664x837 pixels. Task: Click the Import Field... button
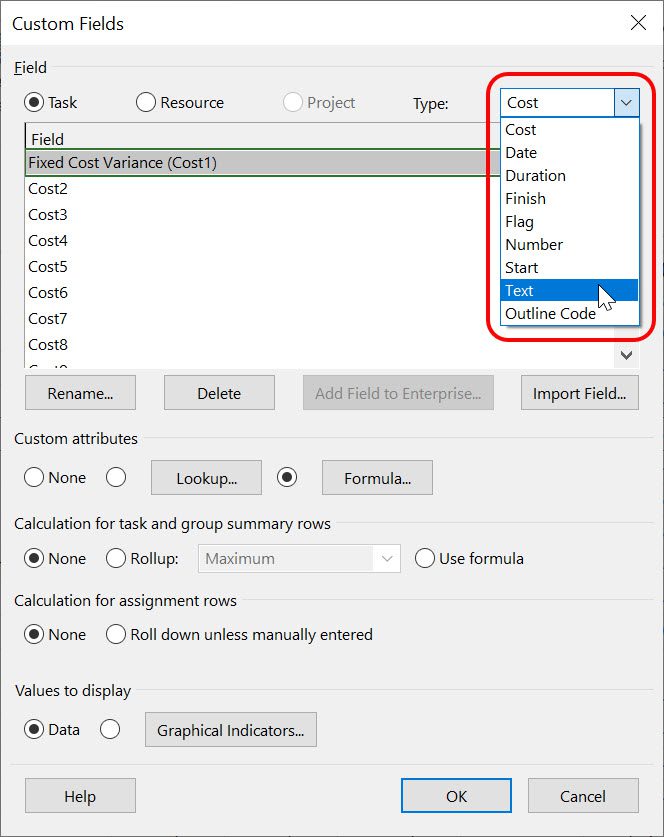[580, 393]
